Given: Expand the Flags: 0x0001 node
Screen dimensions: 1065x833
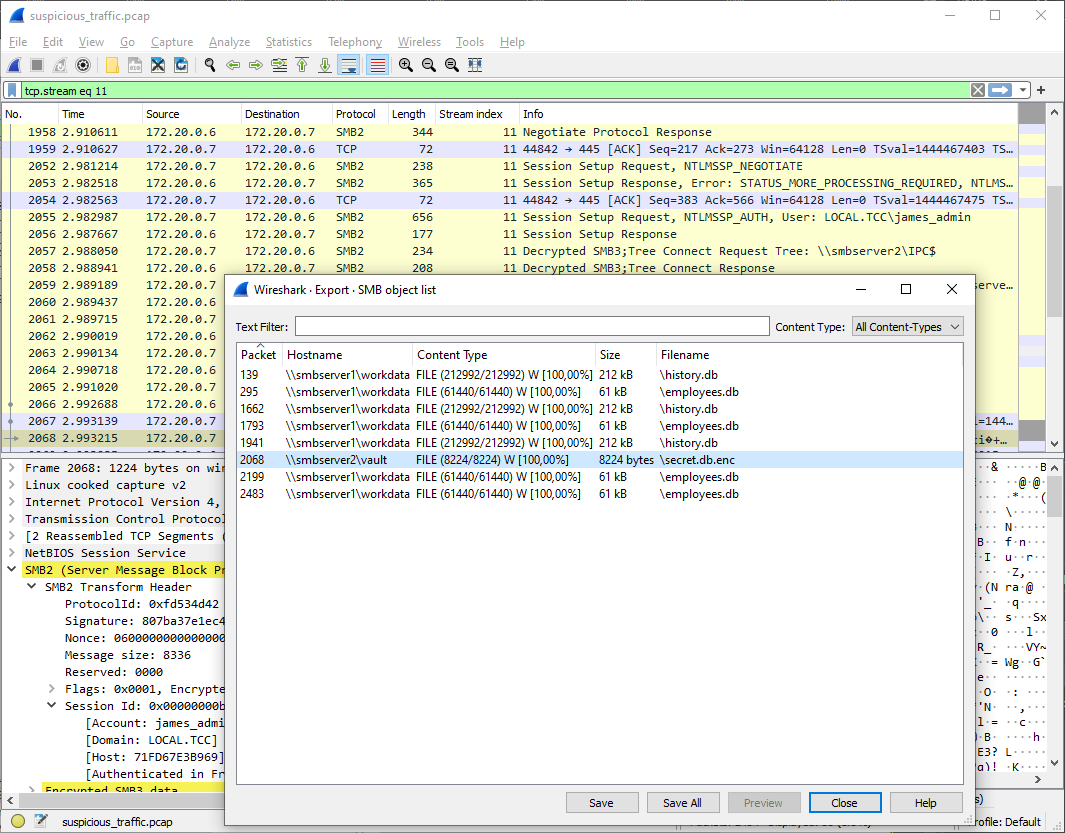Looking at the screenshot, I should (x=52, y=689).
